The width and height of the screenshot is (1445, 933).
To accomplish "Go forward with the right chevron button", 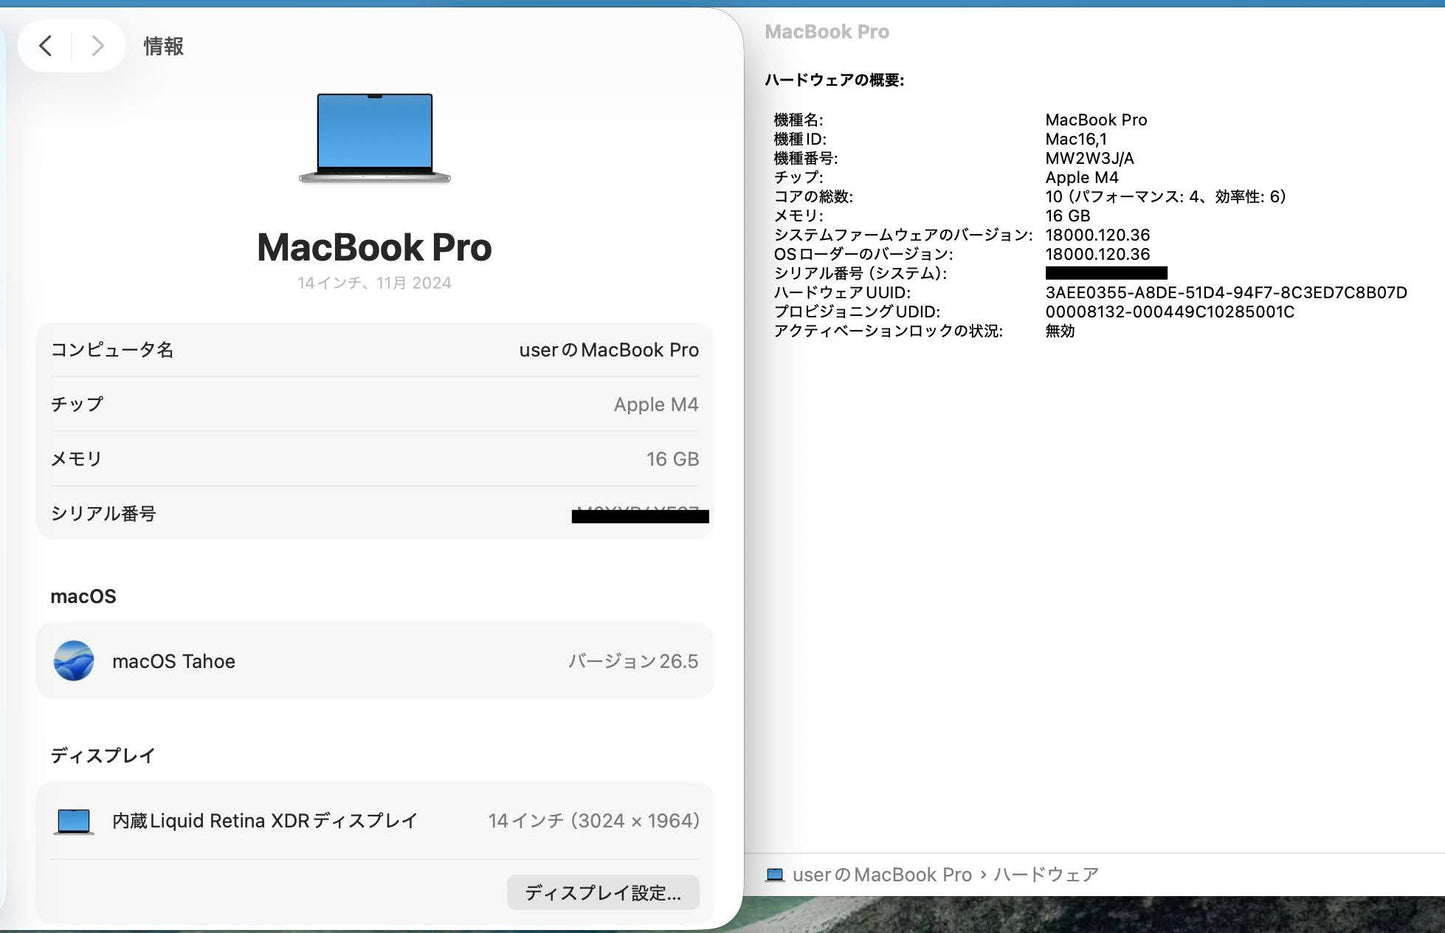I will click(x=97, y=46).
